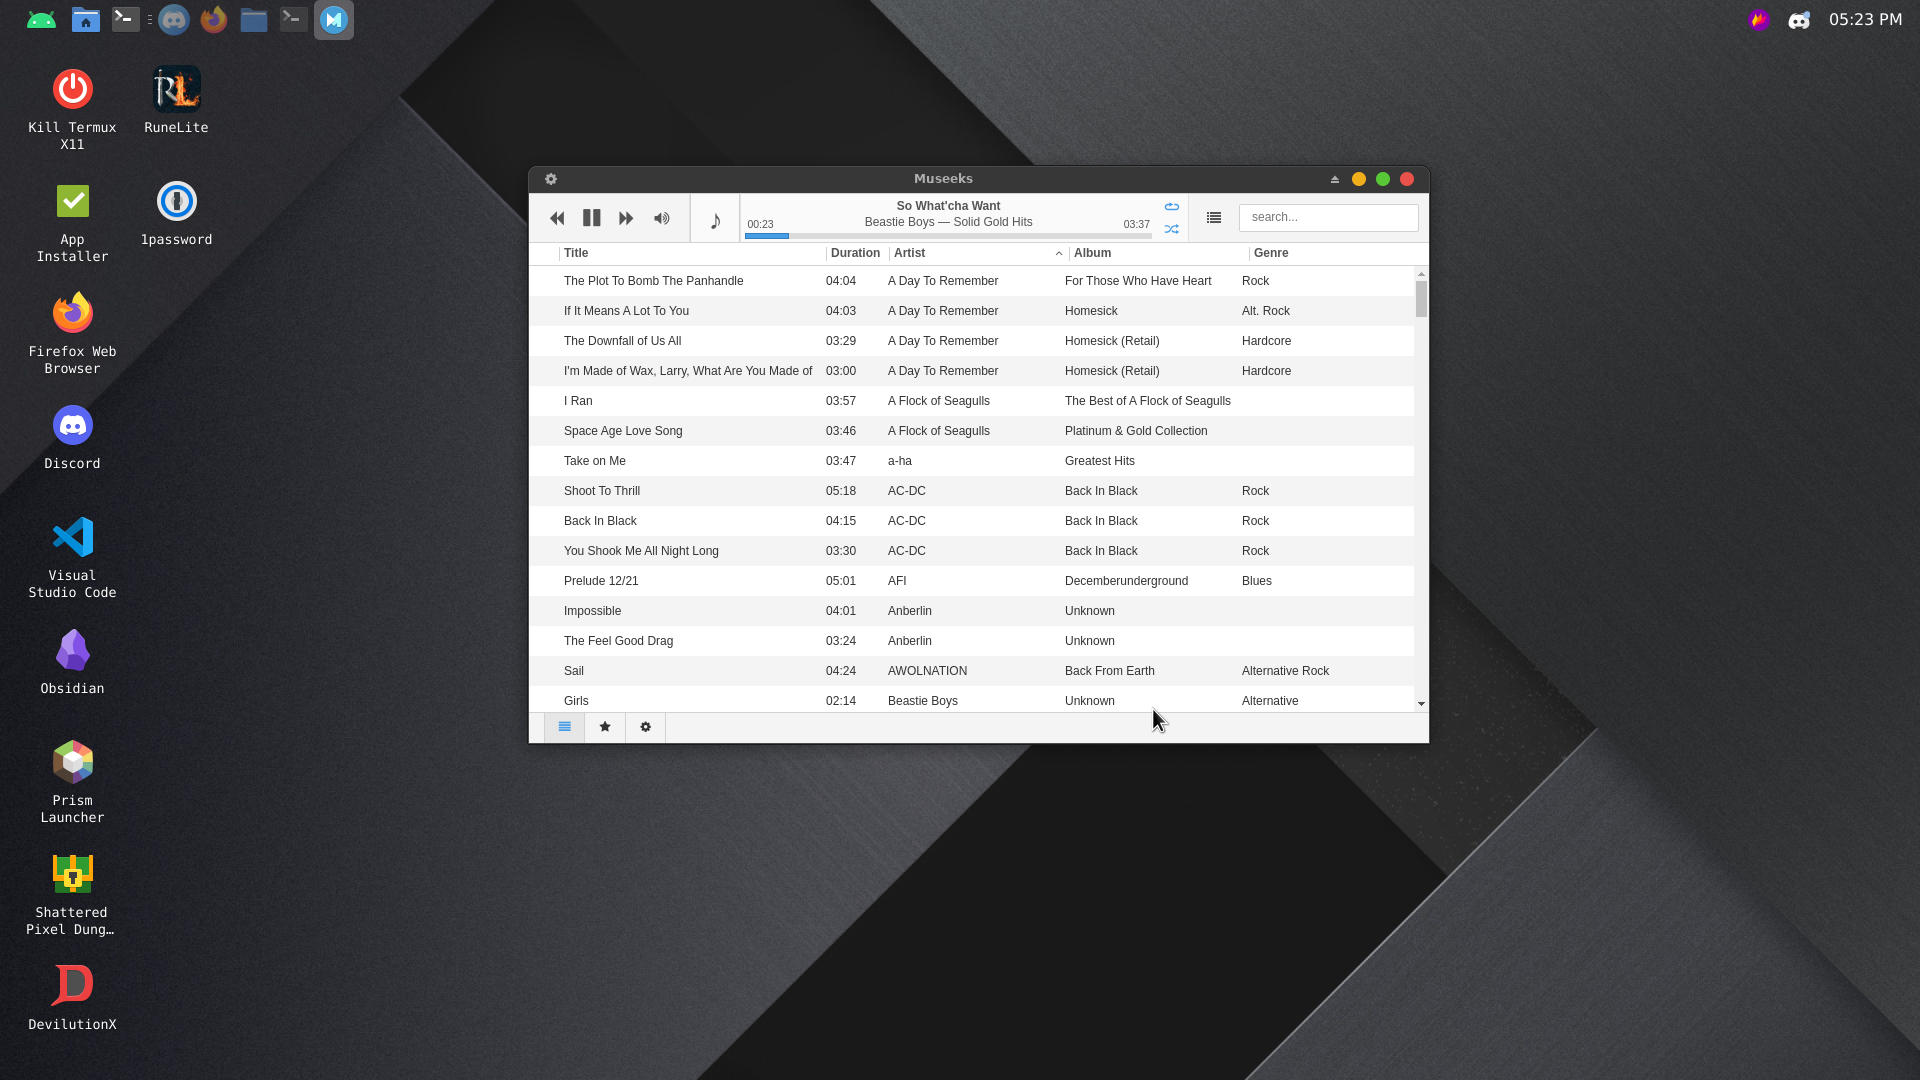The height and width of the screenshot is (1080, 1920).
Task: Switch to the playlists star tab
Action: tap(604, 727)
